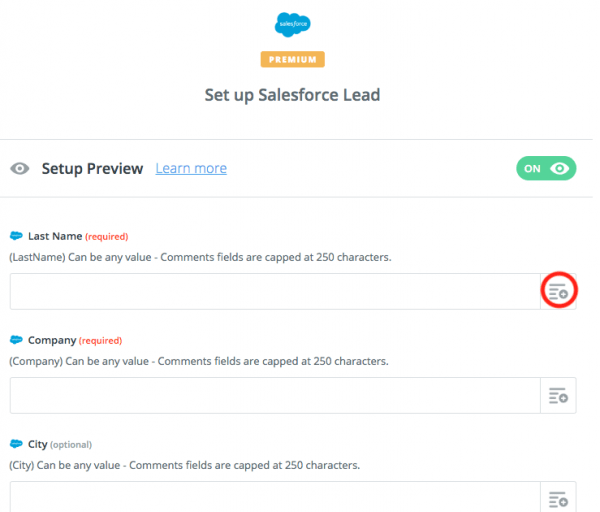Click the PREMIUM badge

pos(292,60)
